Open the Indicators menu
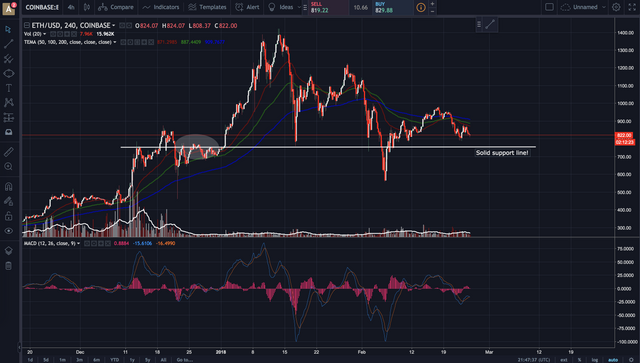The height and width of the screenshot is (363, 640). 161,7
